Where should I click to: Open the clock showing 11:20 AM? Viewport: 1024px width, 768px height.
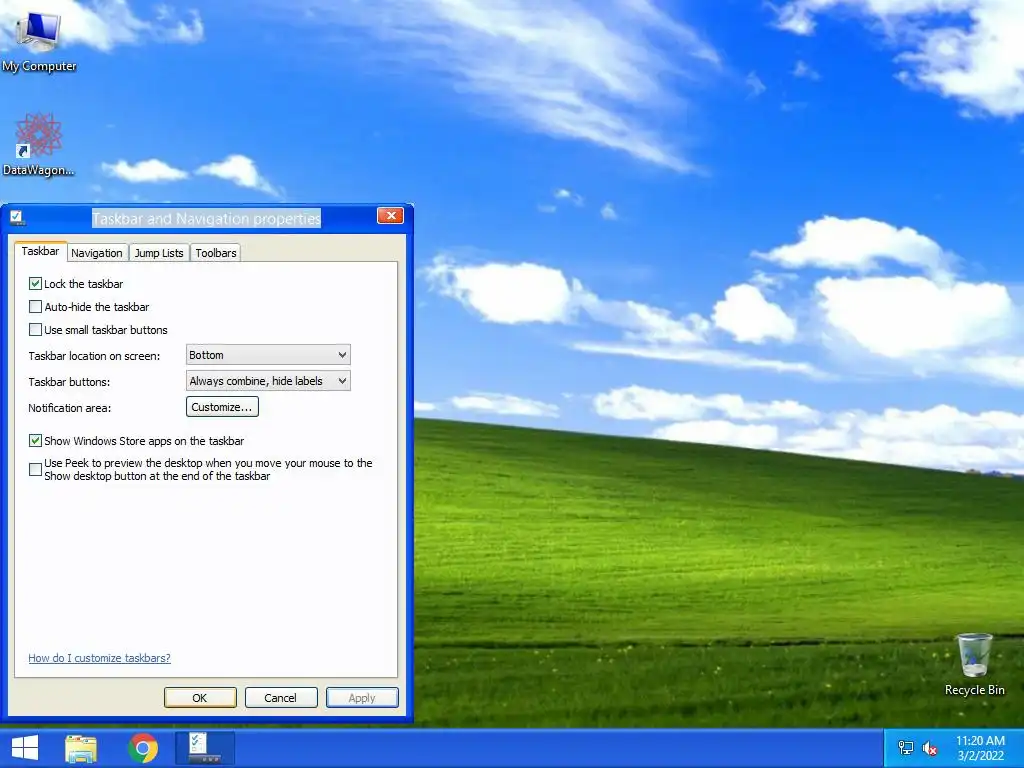980,748
